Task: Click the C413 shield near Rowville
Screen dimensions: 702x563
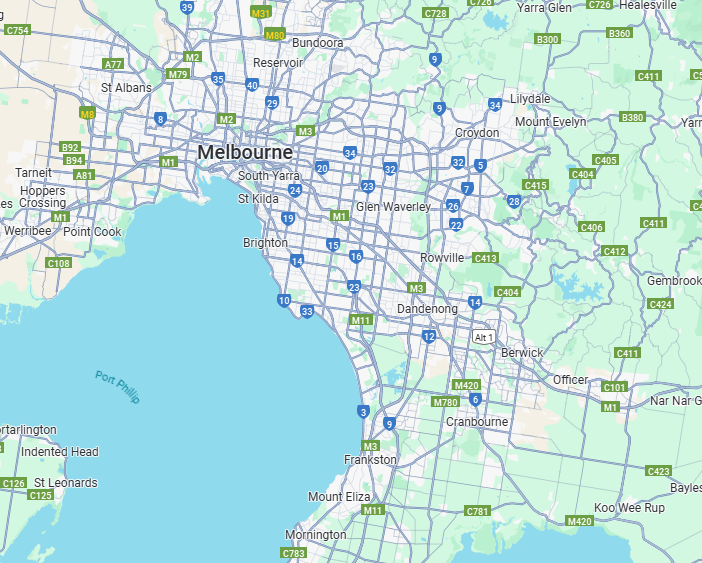Action: click(486, 258)
